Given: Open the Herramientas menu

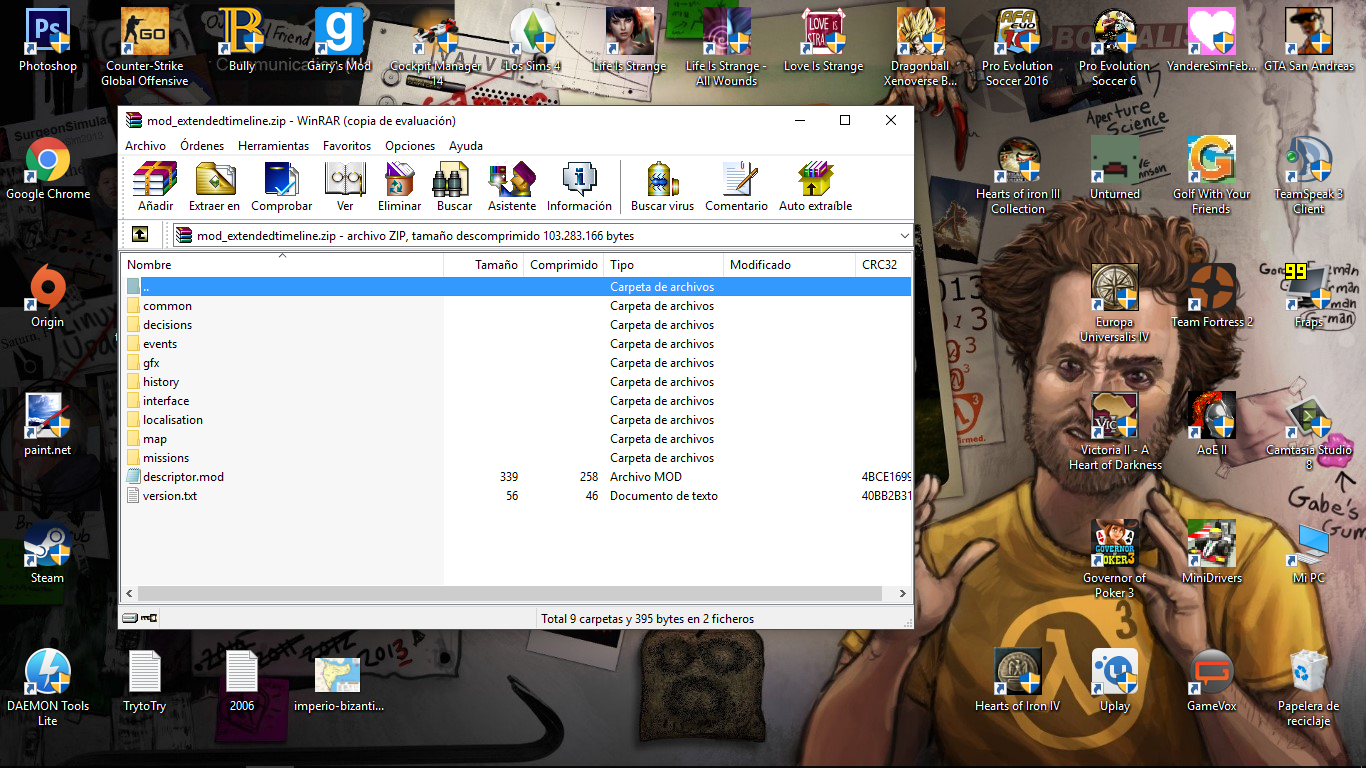Looking at the screenshot, I should pyautogui.click(x=273, y=145).
